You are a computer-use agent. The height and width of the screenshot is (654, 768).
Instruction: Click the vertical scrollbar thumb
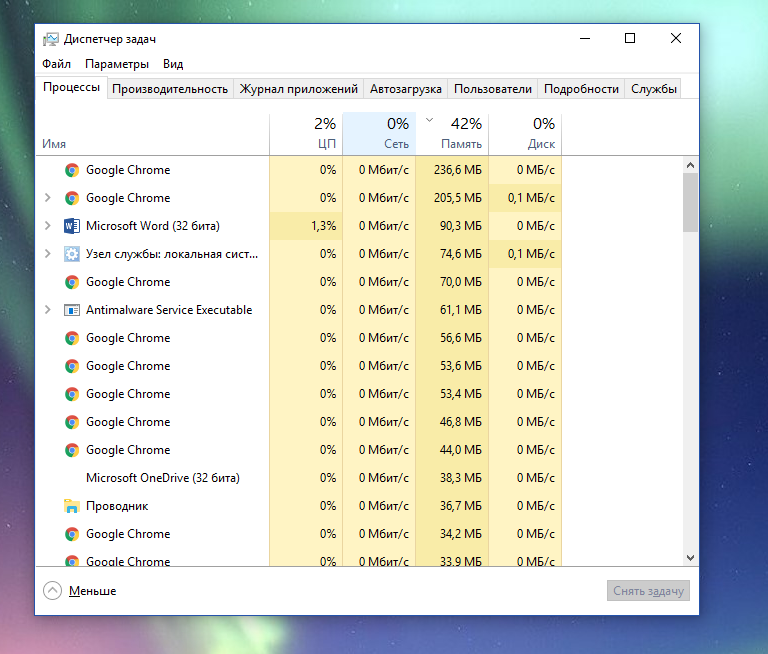[691, 202]
